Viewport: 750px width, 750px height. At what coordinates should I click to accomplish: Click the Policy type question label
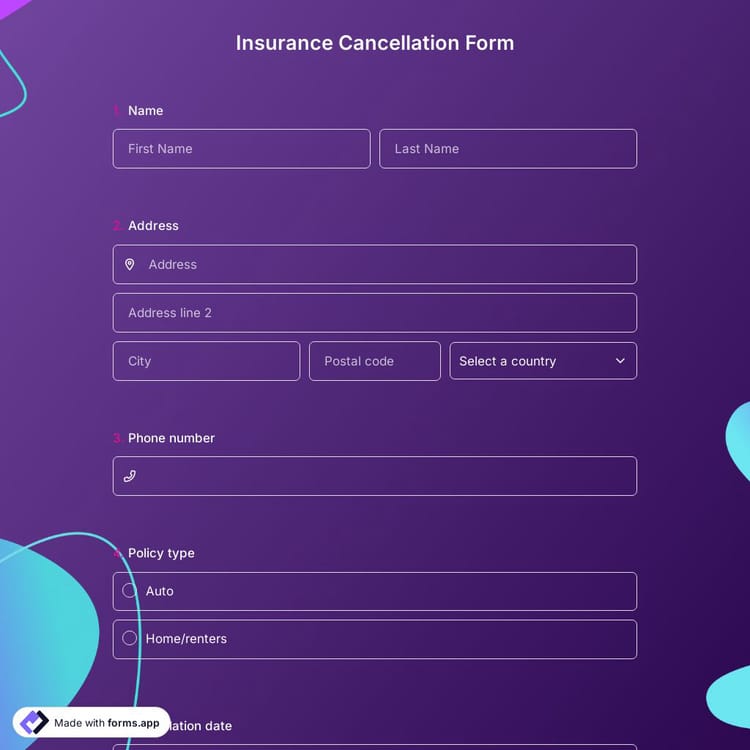tap(161, 553)
